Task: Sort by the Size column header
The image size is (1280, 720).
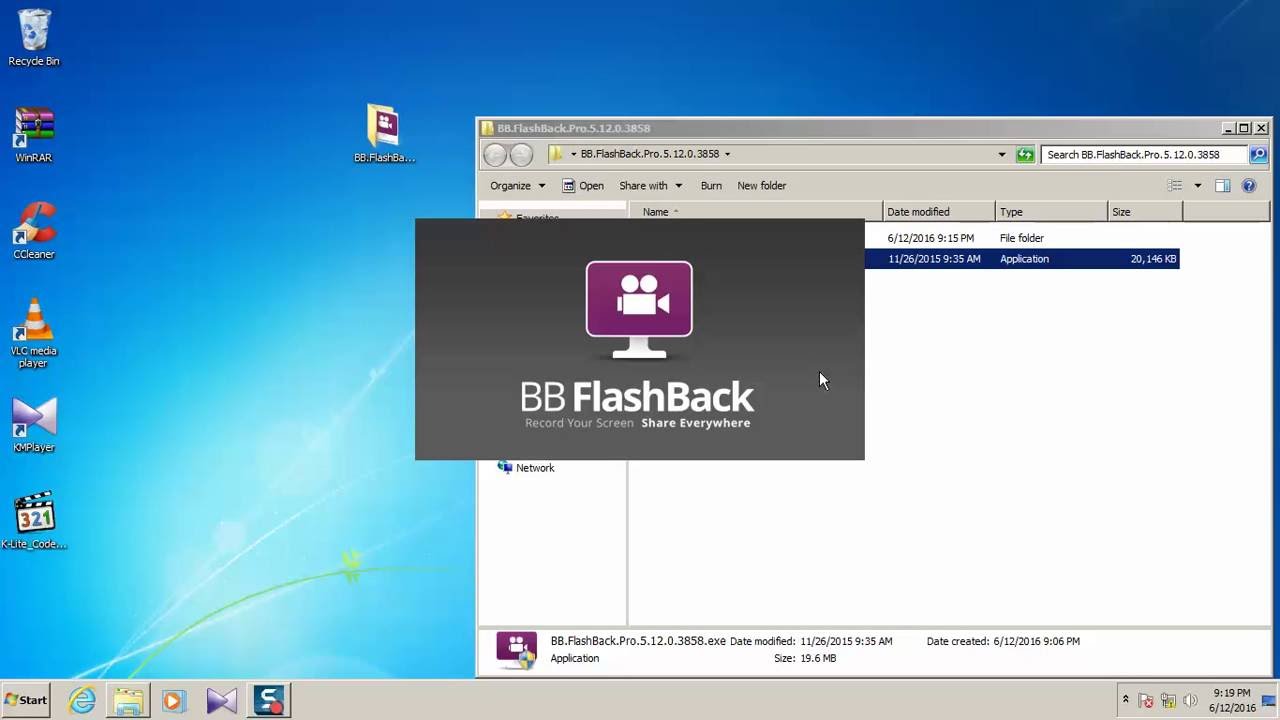Action: point(1146,212)
